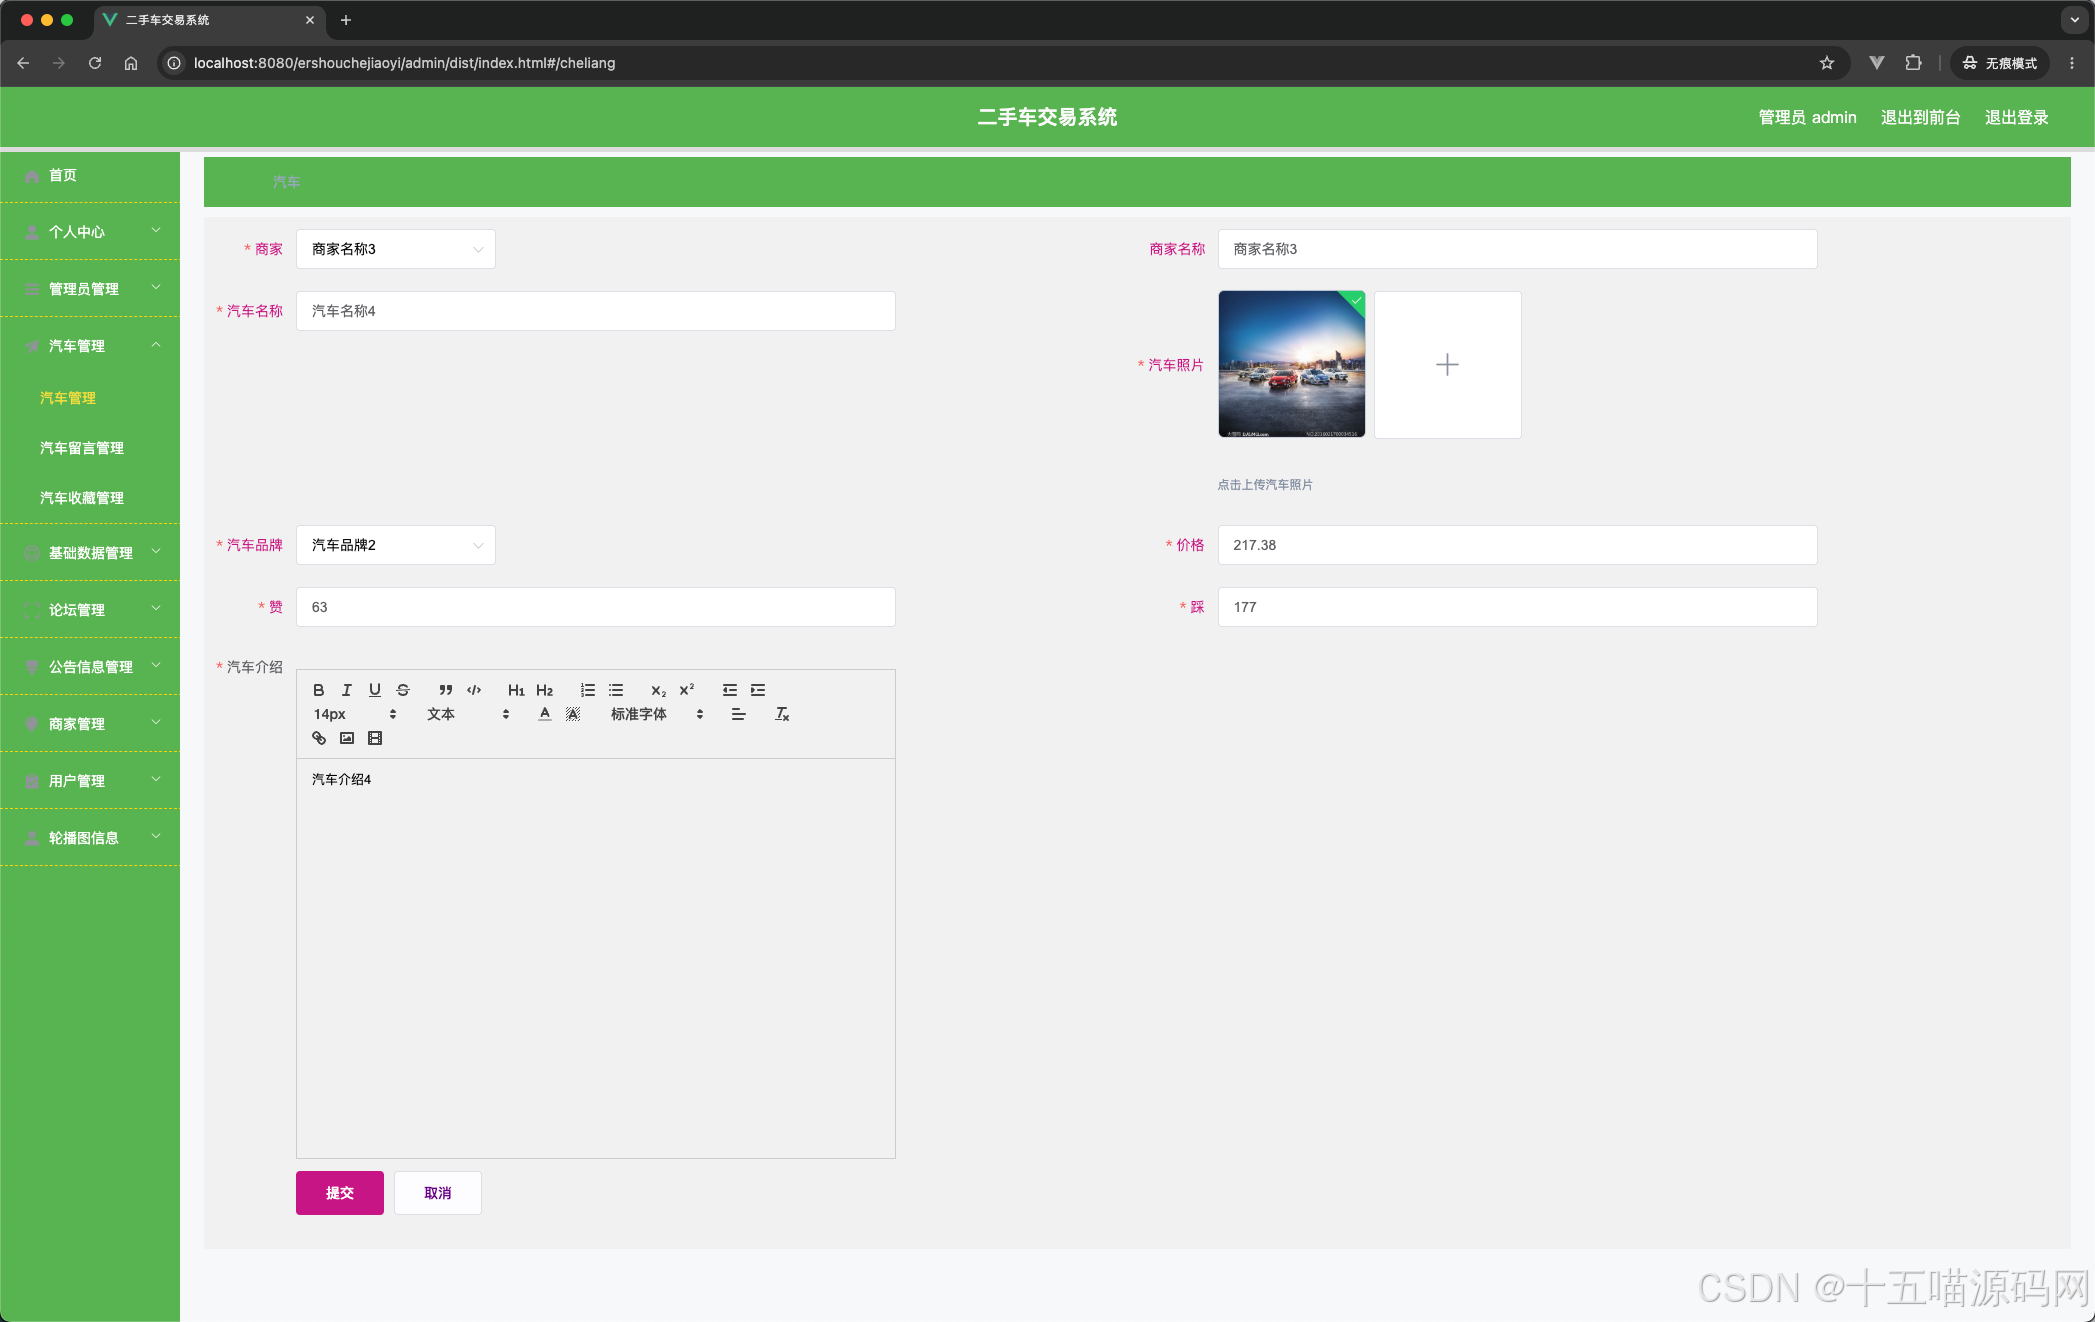2095x1322 pixels.
Task: Apply subscript formatting
Action: pos(658,690)
